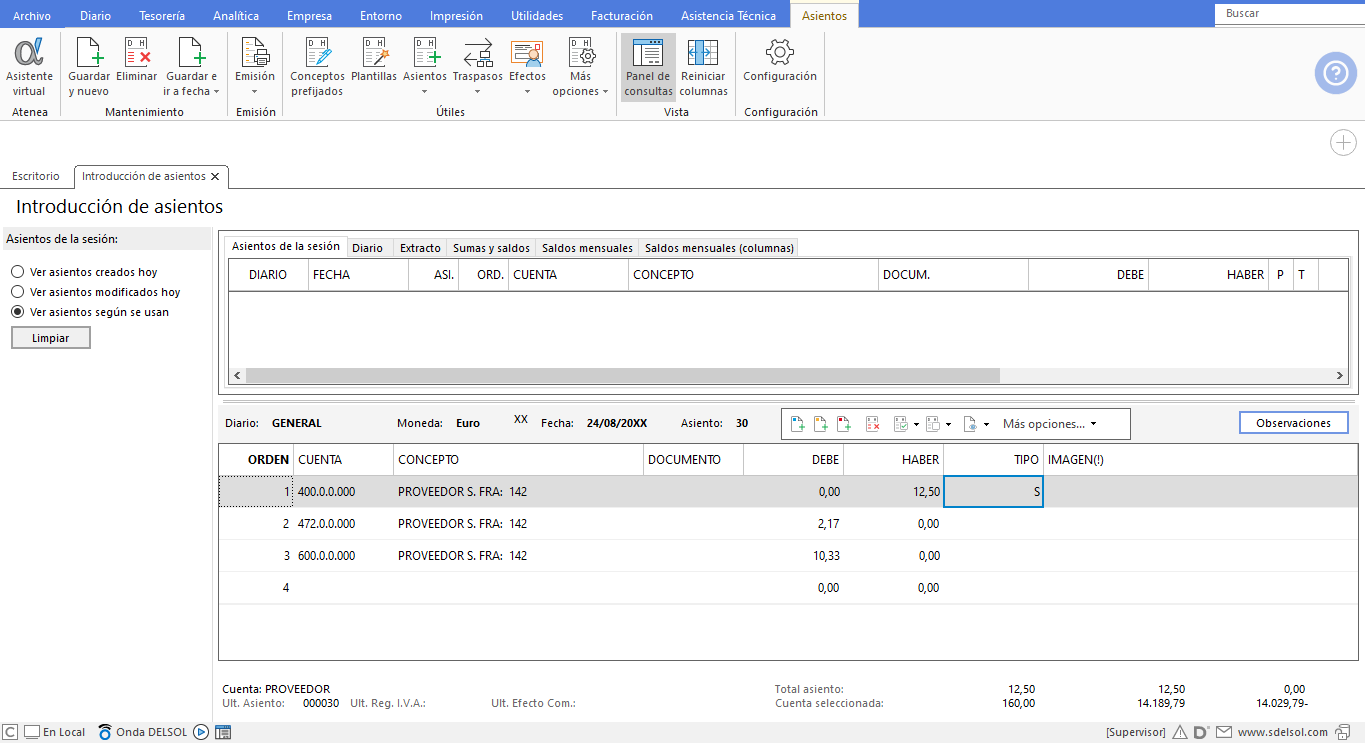Click the Buscar search field

pyautogui.click(x=1289, y=14)
